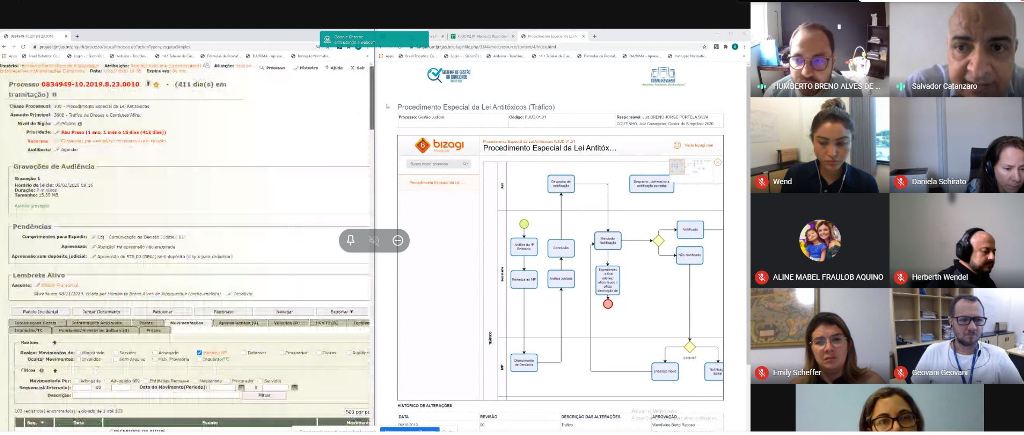Viewport: 1024px width, 435px height.
Task: Switch to the Movimentações tab
Action: [x=187, y=323]
